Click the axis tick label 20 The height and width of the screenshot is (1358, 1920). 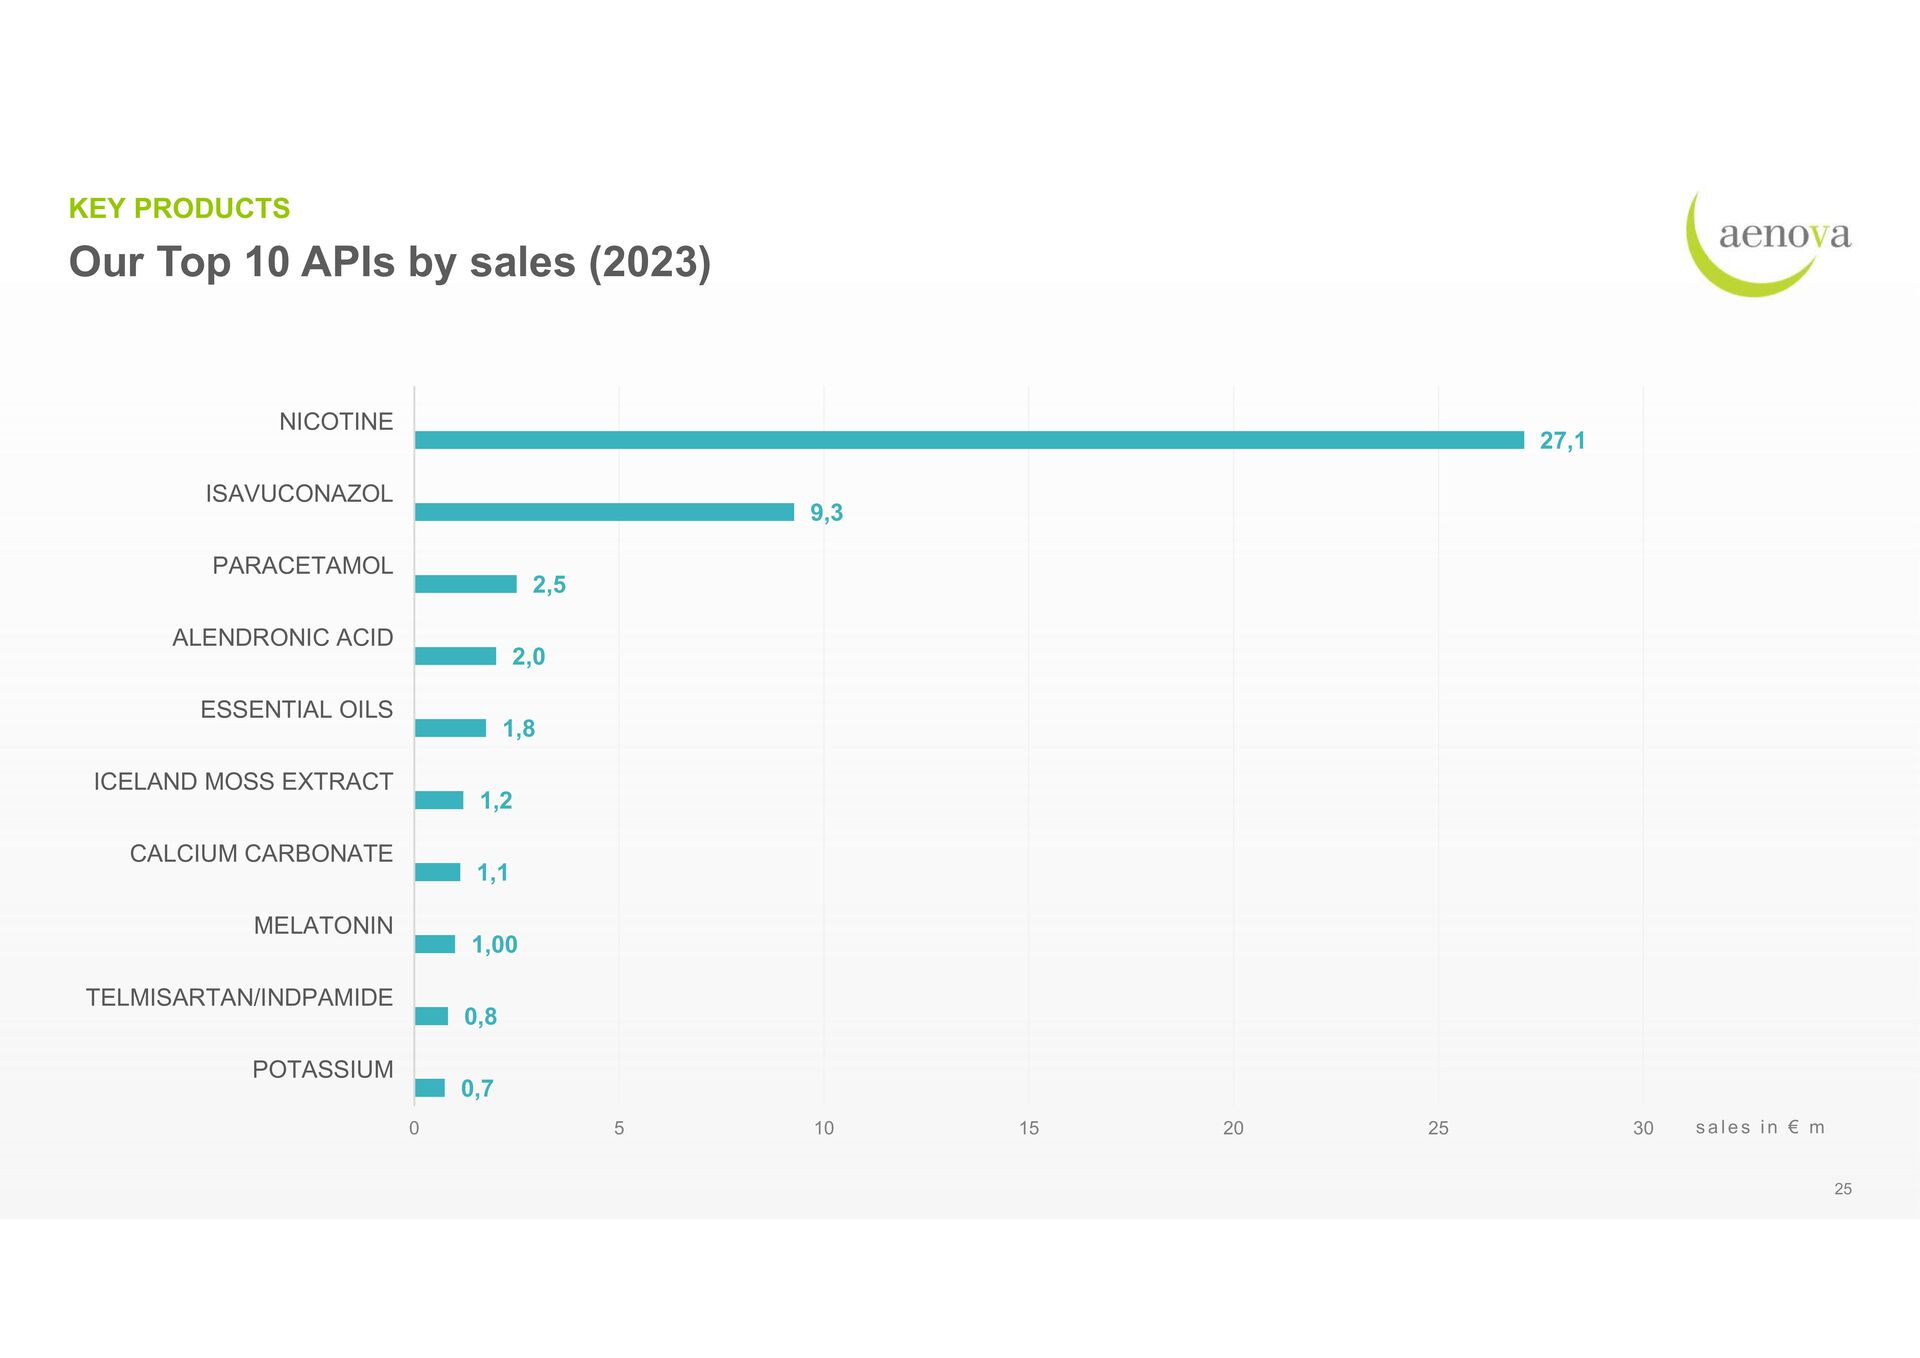[1233, 1128]
